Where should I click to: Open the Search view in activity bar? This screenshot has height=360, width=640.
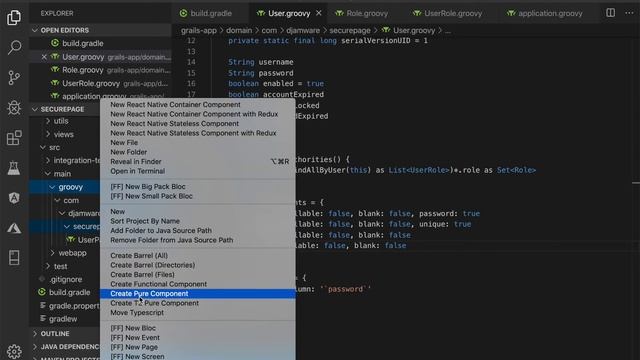(14, 47)
